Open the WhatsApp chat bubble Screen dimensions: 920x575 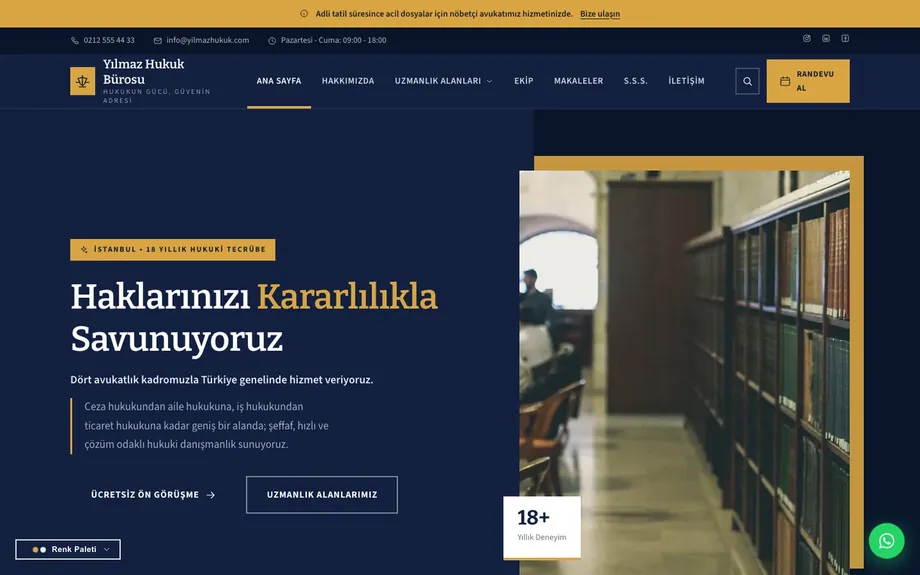tap(887, 540)
